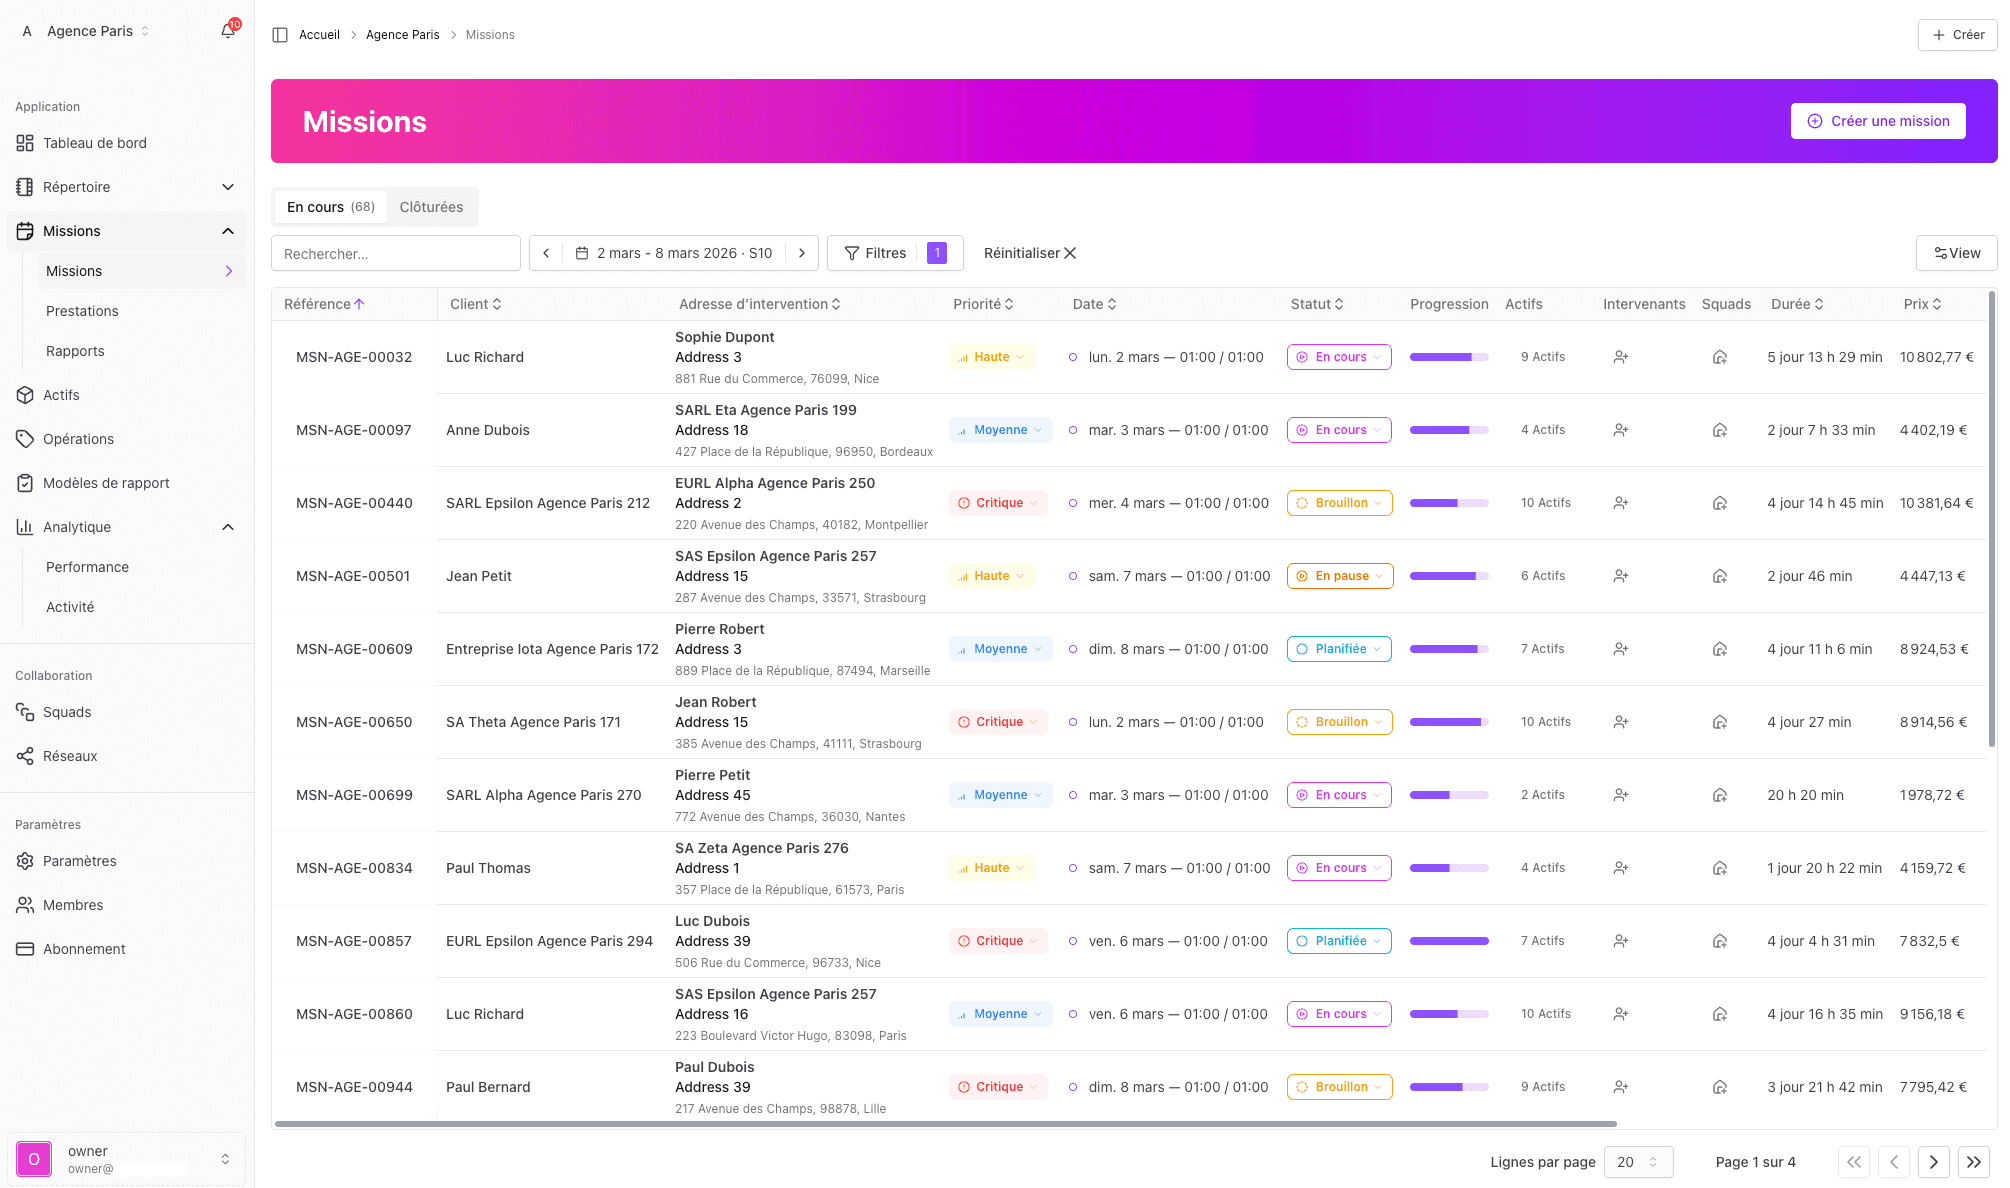Open Opérations from the sidebar
The height and width of the screenshot is (1188, 2010).
pos(78,439)
